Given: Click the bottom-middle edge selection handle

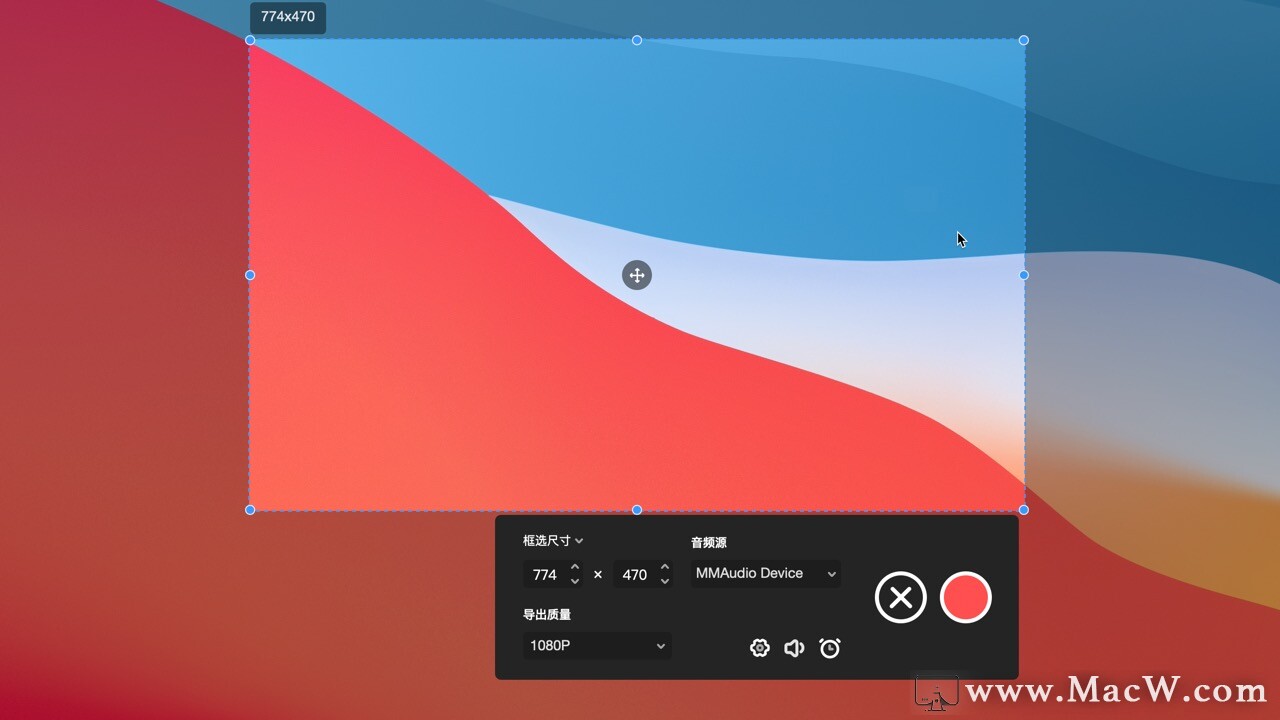Looking at the screenshot, I should pos(637,510).
